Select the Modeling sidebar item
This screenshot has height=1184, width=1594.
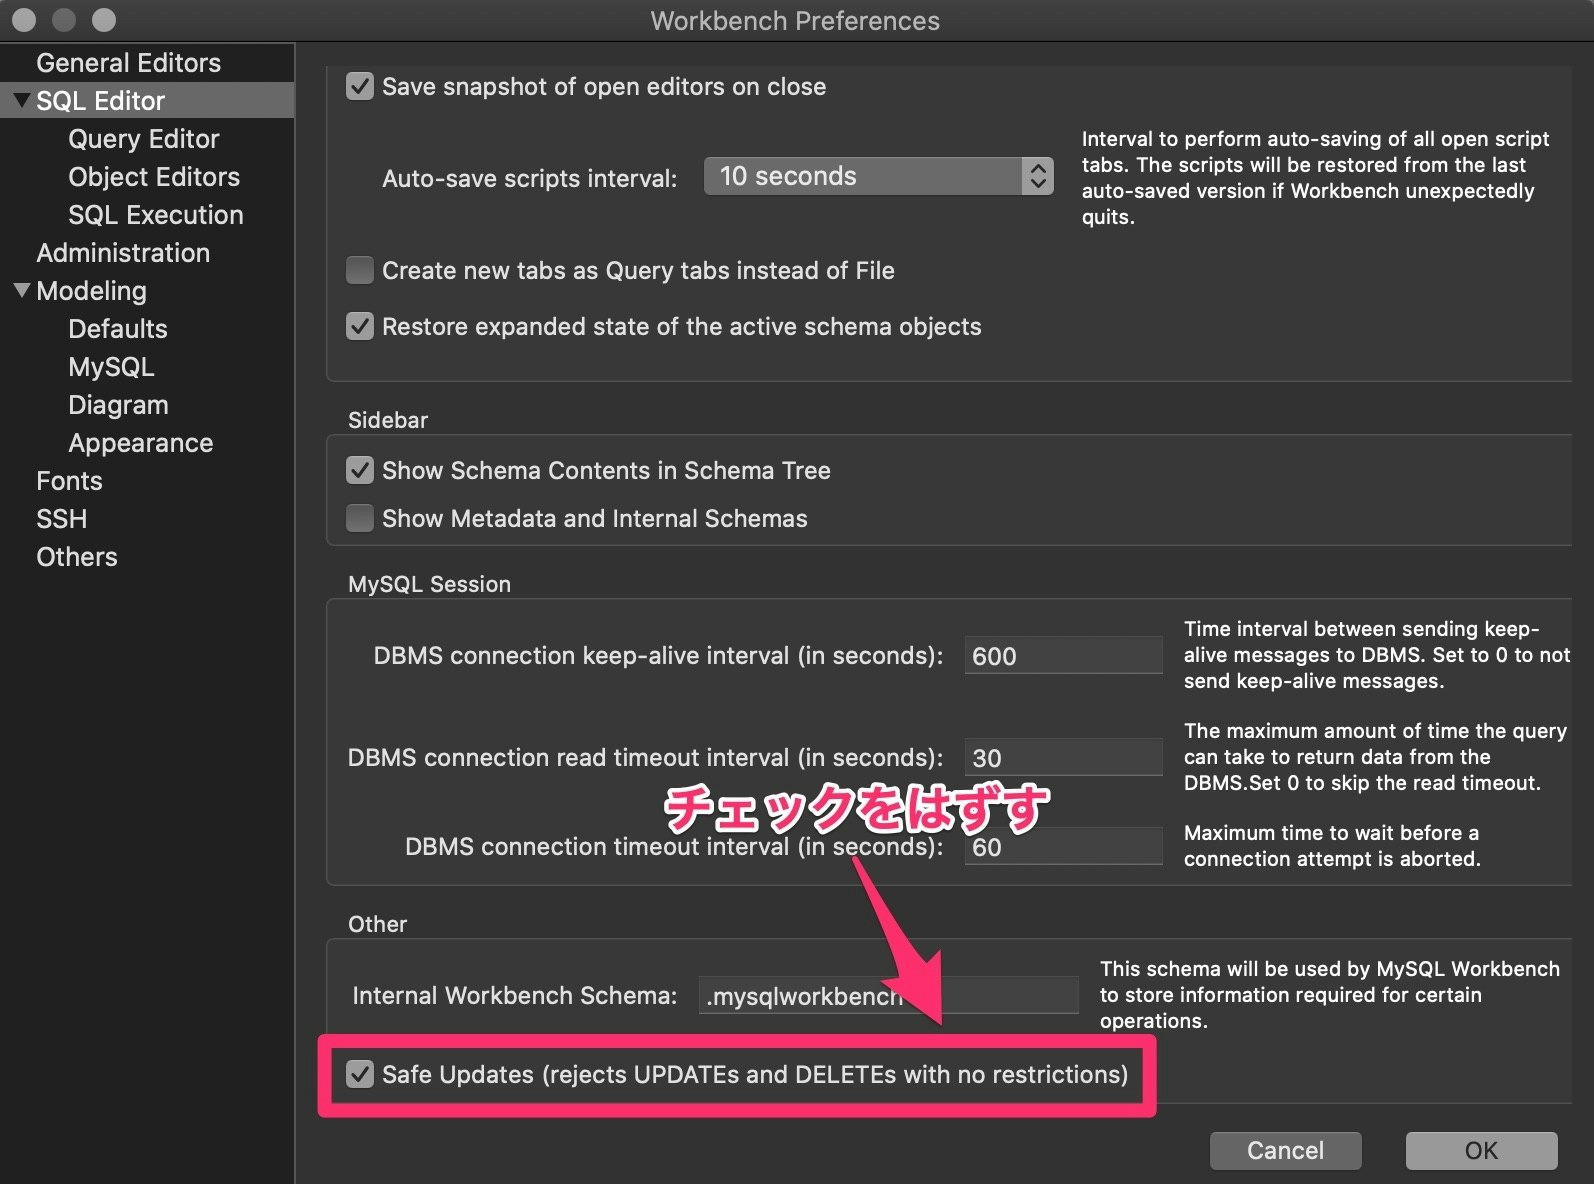pos(91,291)
